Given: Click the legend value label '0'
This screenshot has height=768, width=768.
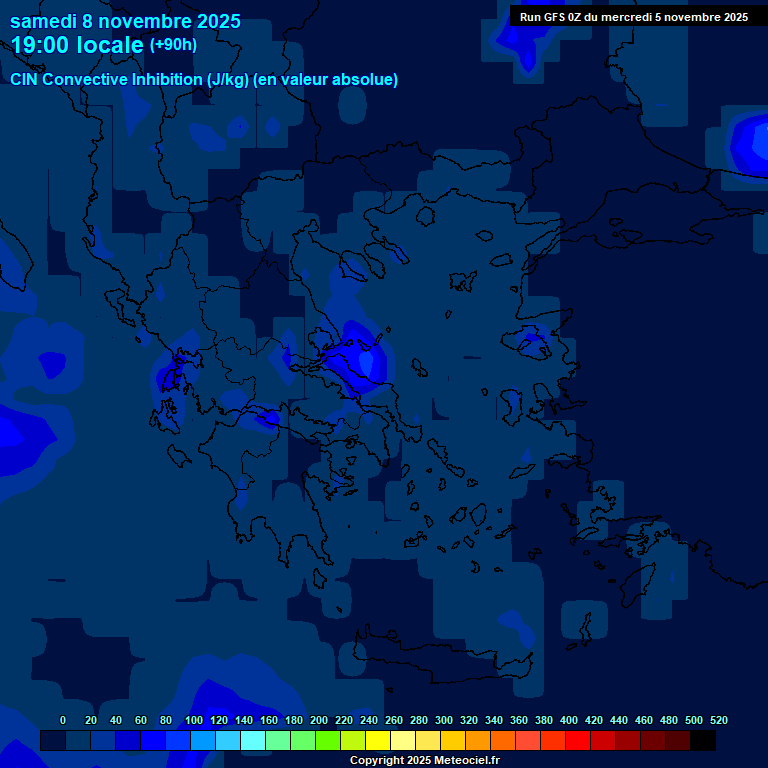Looking at the screenshot, I should pos(63,720).
